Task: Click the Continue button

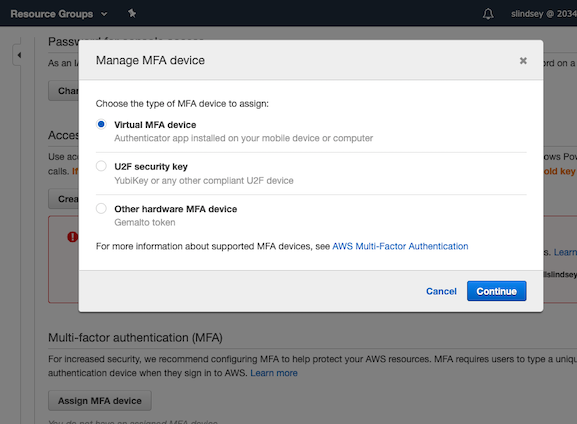Action: point(496,291)
